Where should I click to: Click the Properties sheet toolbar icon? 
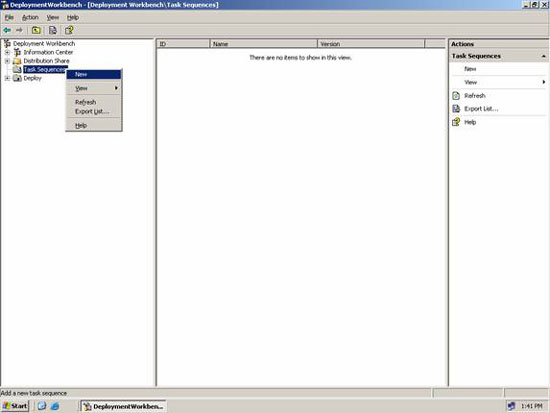pos(53,30)
